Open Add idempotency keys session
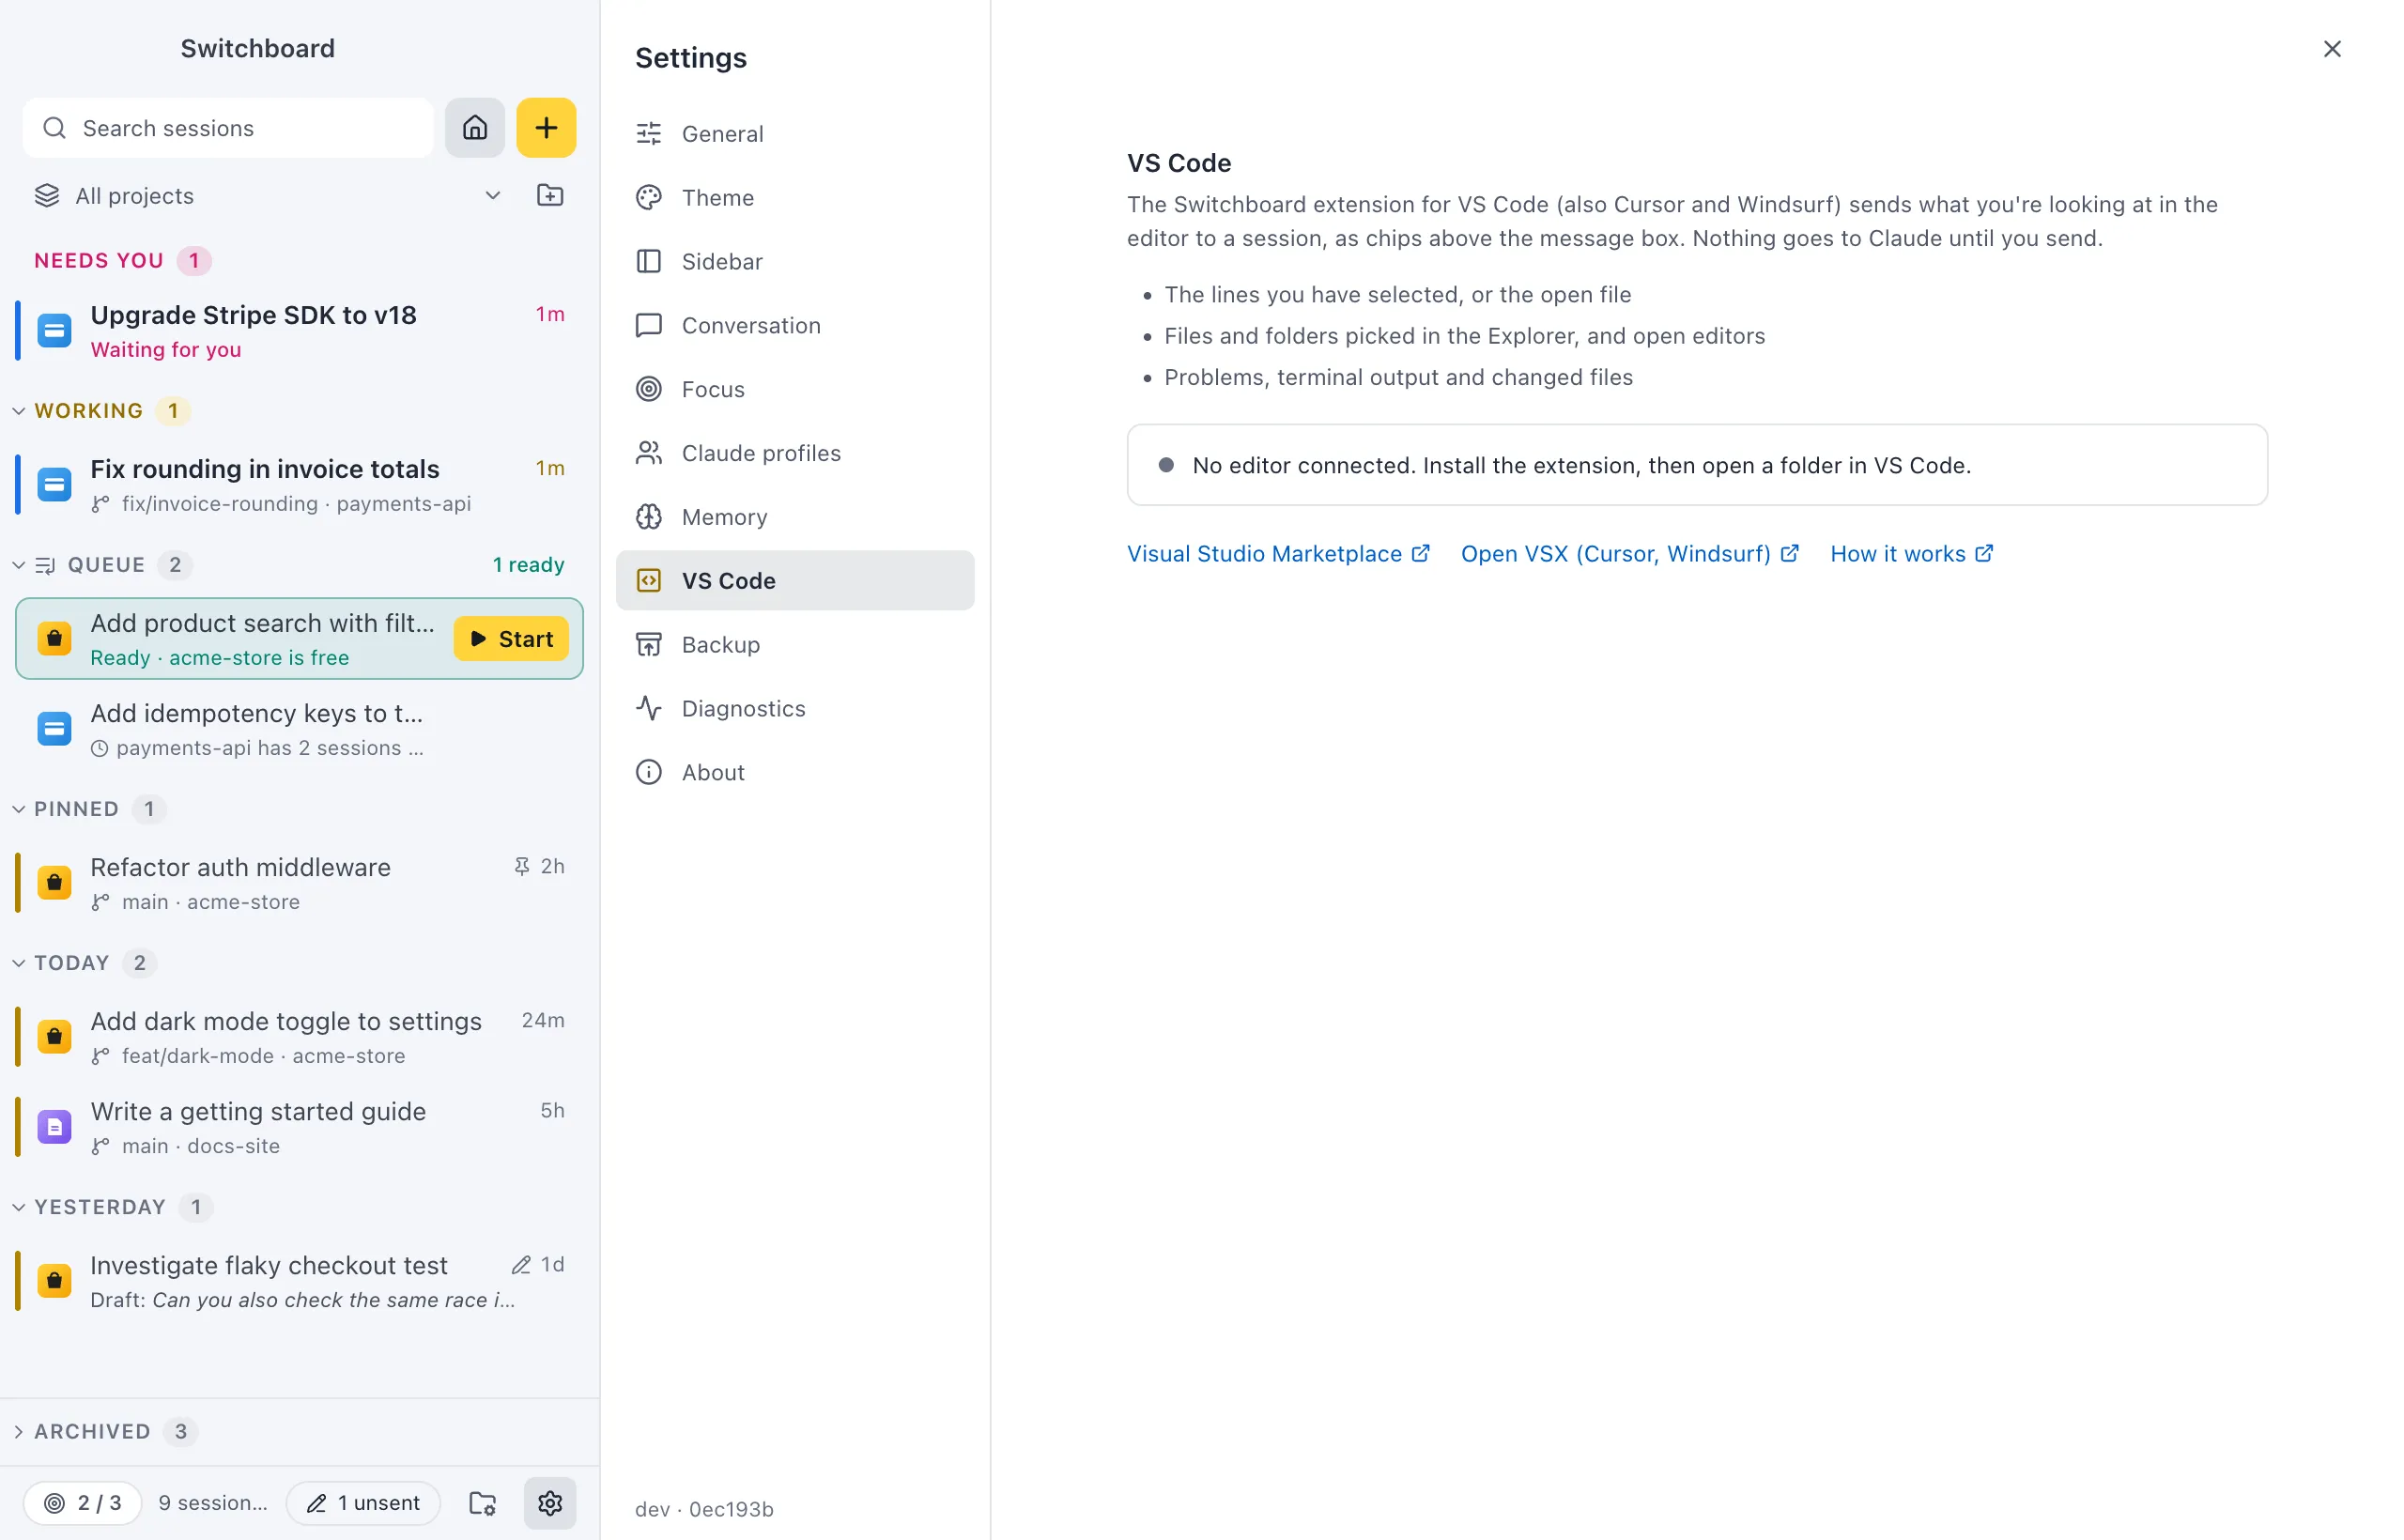2404x1540 pixels. pyautogui.click(x=299, y=729)
